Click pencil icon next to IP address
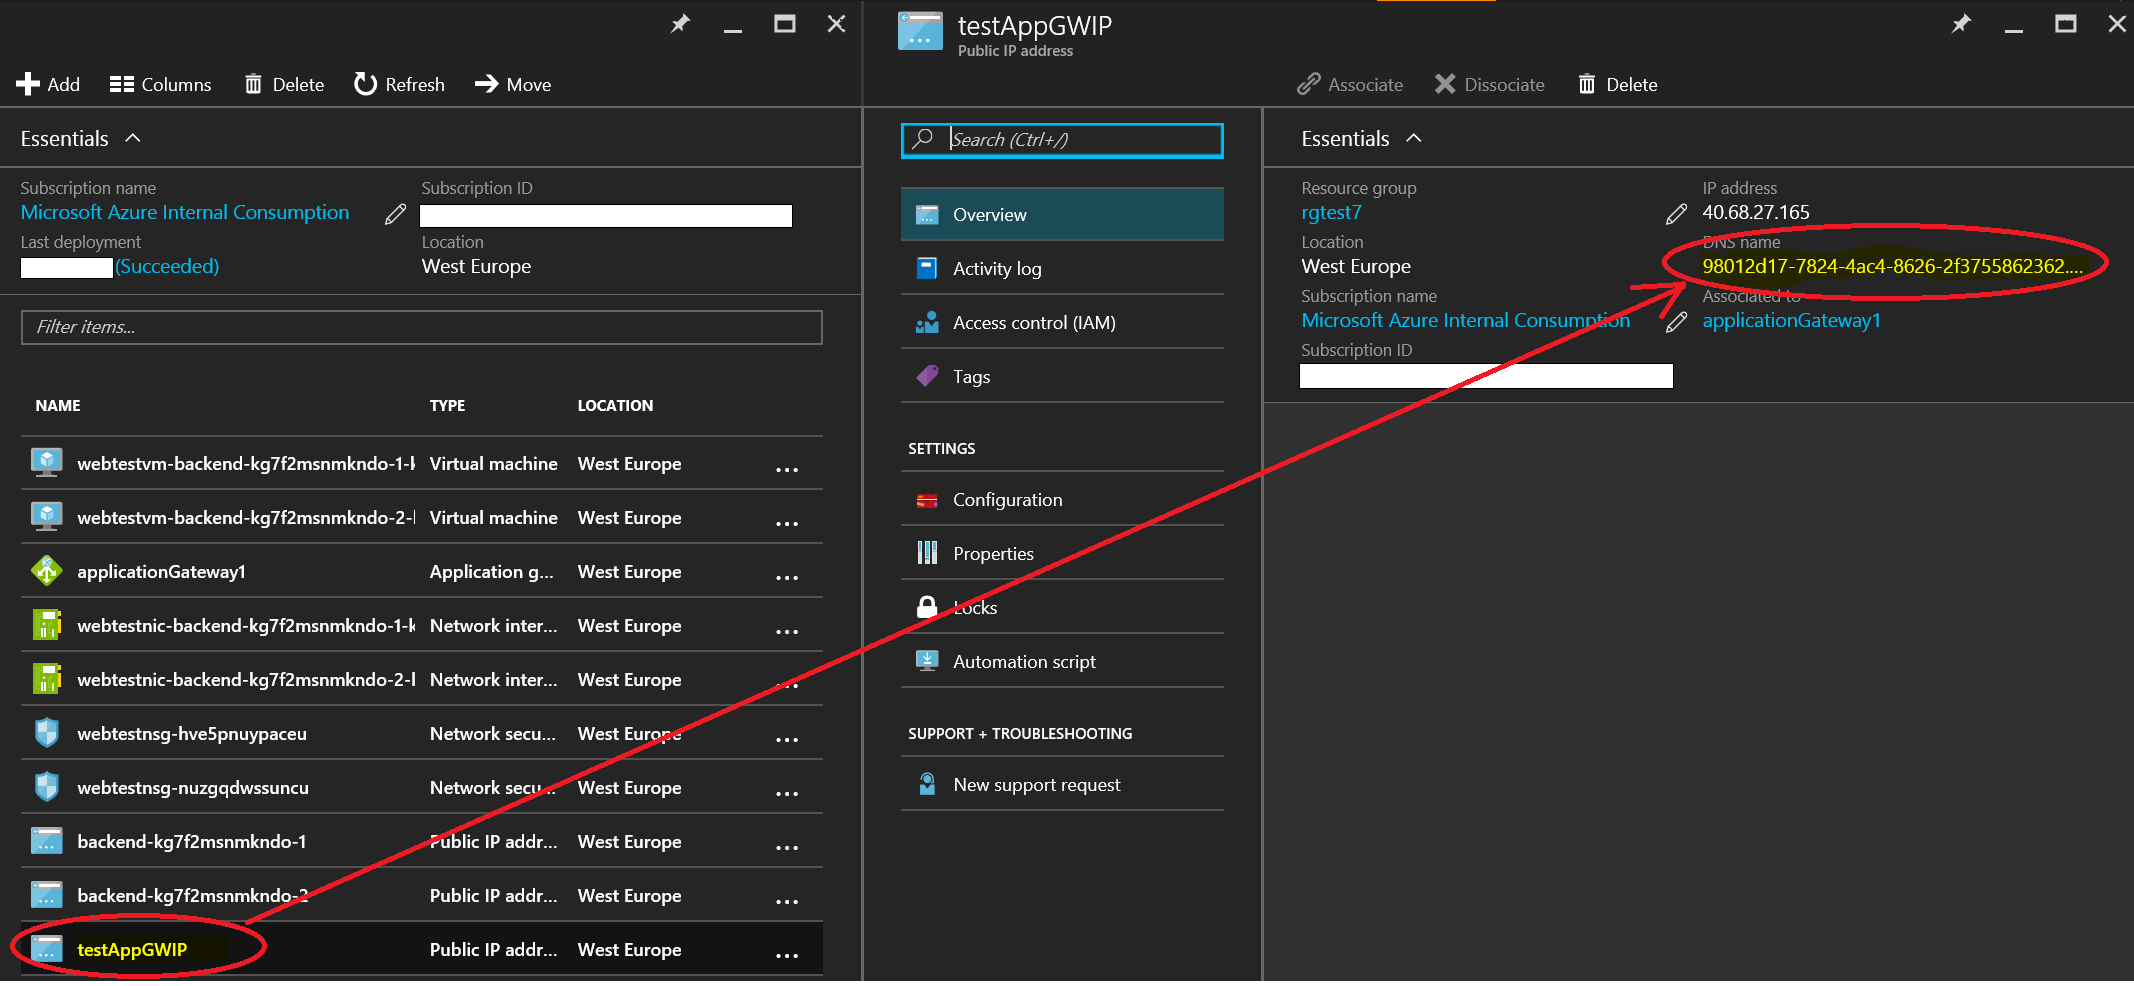The height and width of the screenshot is (986, 2134). 1677,214
